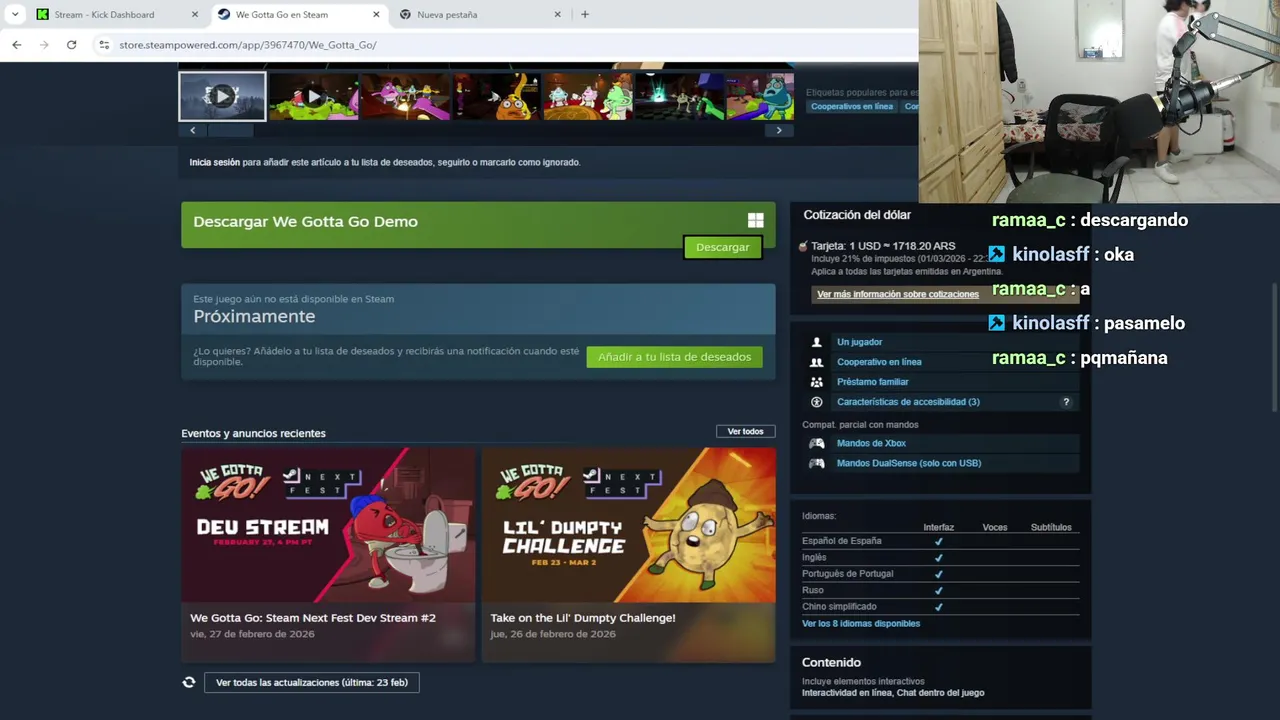
Task: Click Préstamo familiar feature link
Action: click(x=873, y=382)
